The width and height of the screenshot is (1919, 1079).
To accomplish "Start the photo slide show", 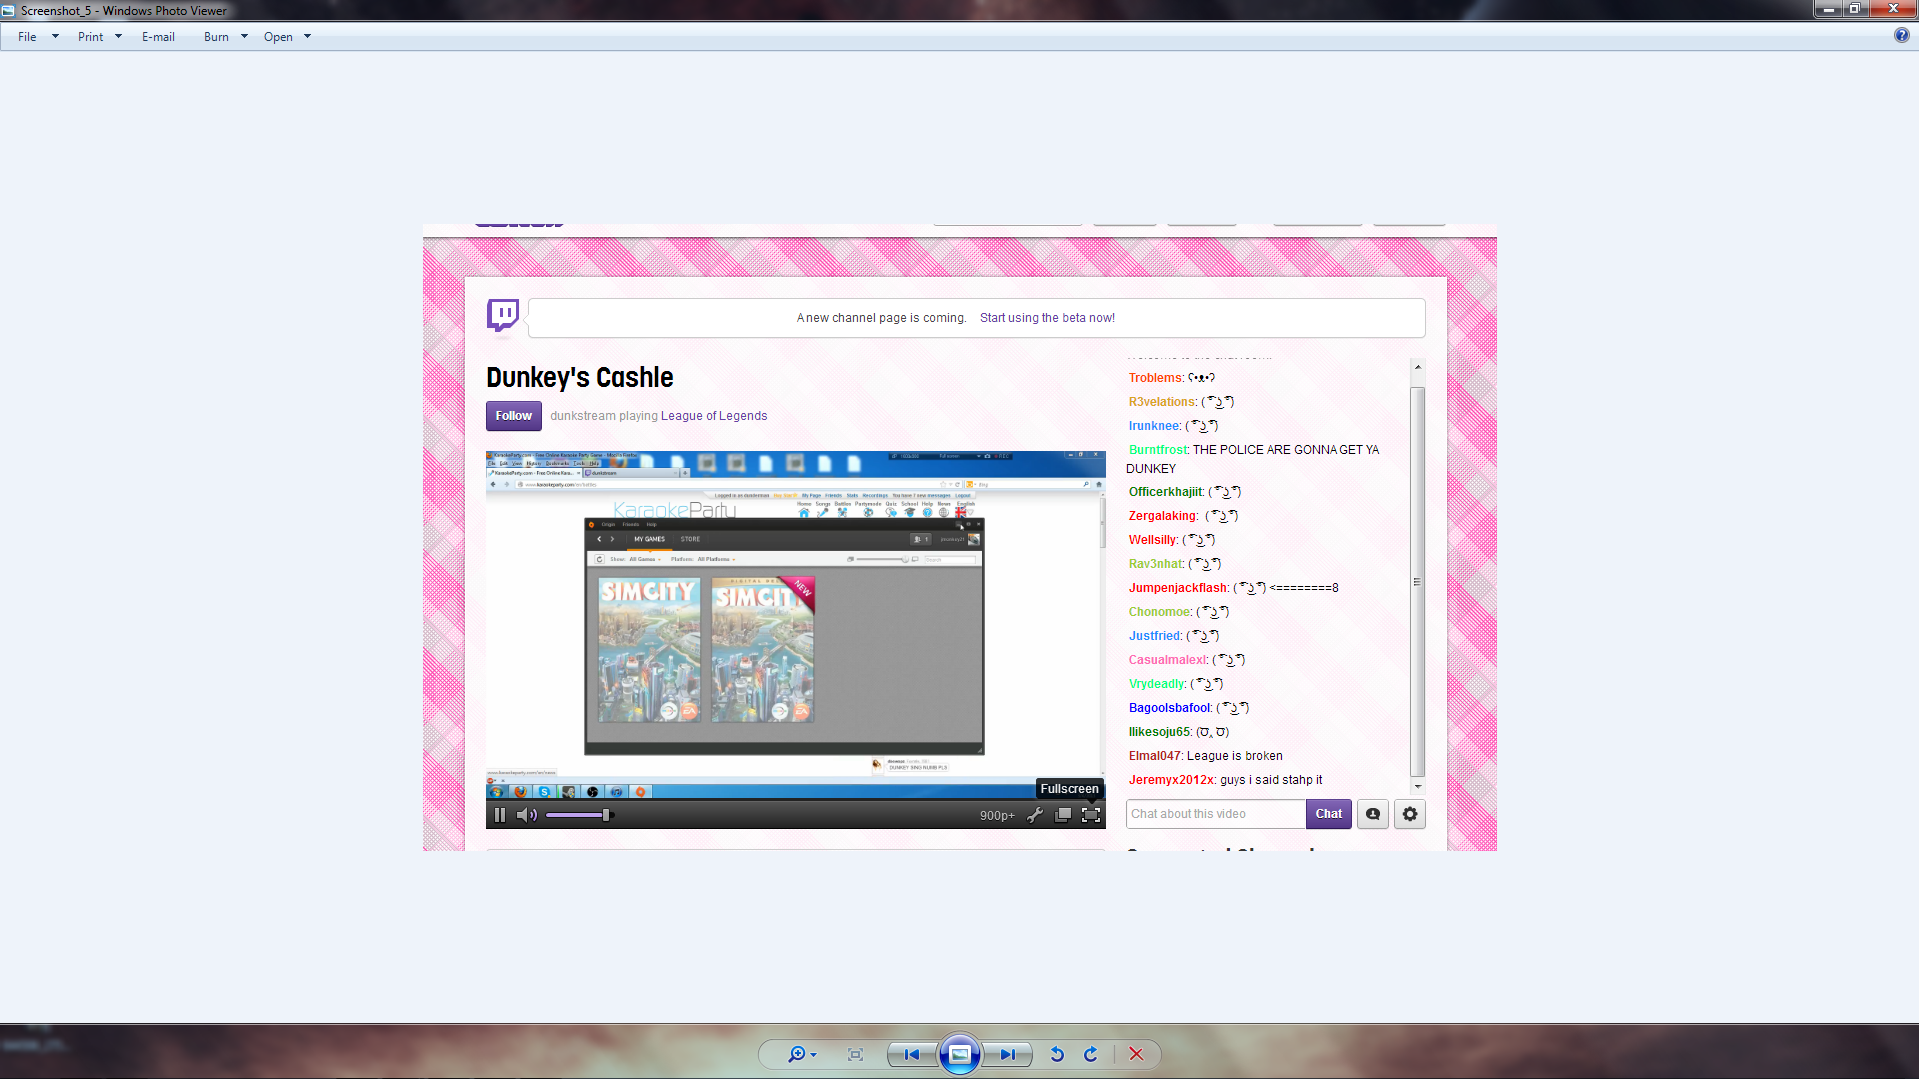I will (x=959, y=1054).
